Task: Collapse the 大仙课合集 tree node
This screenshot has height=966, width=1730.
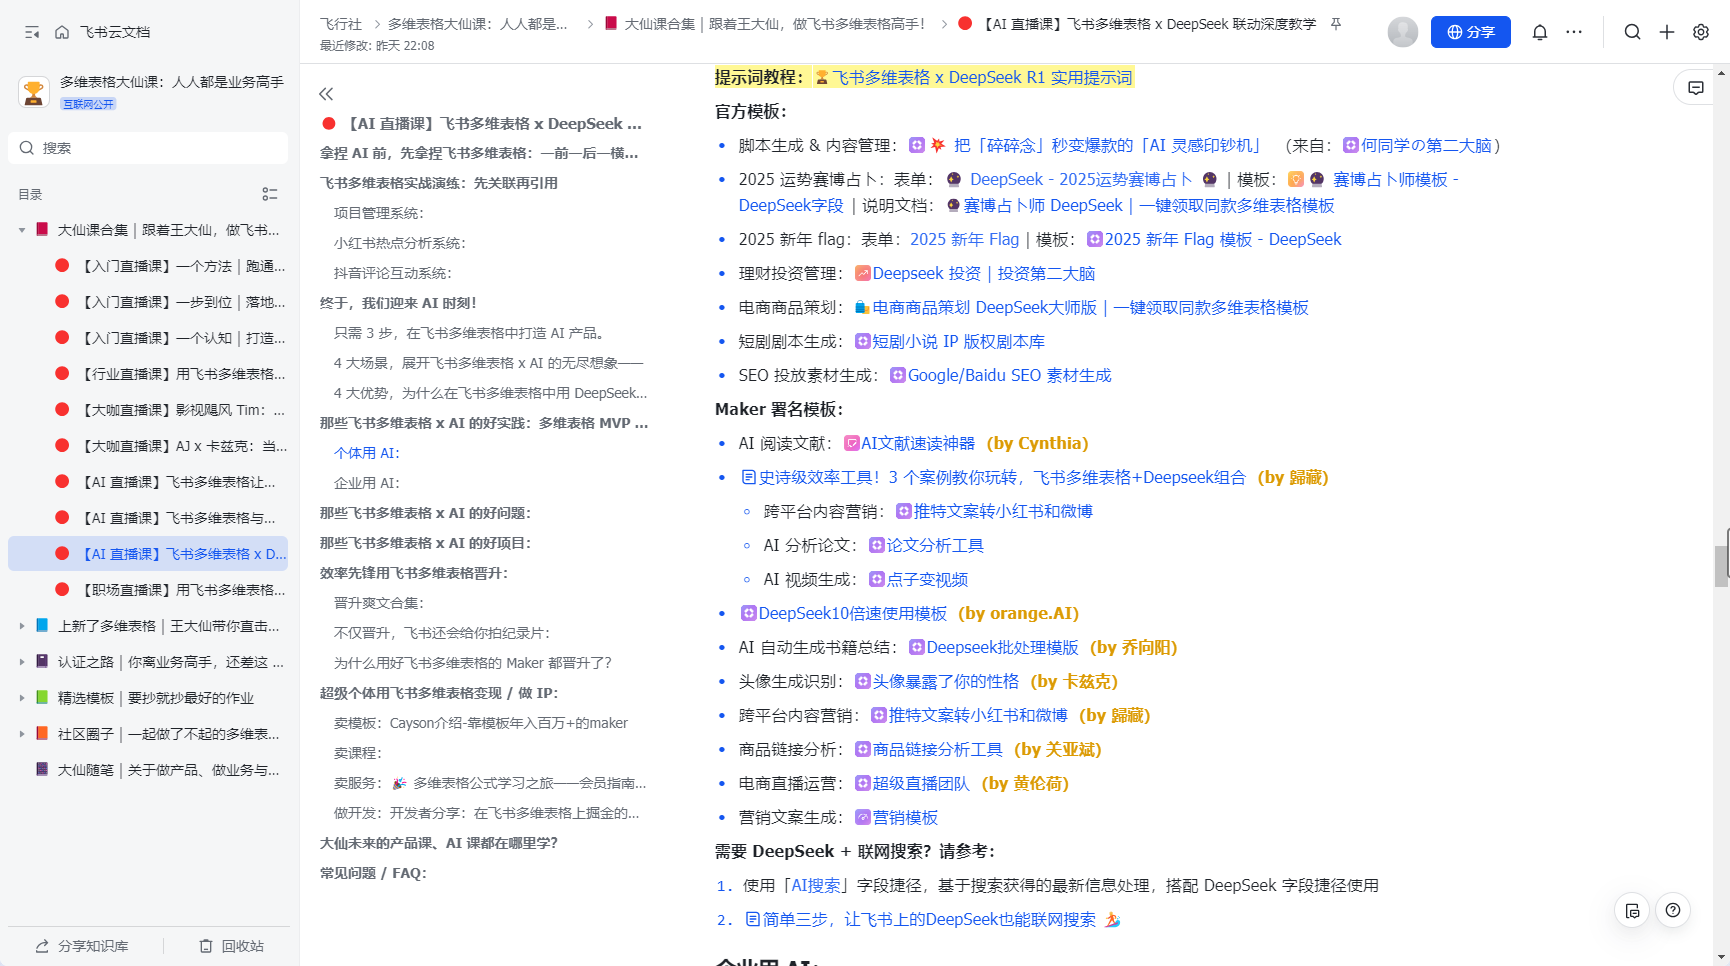Action: tap(22, 230)
